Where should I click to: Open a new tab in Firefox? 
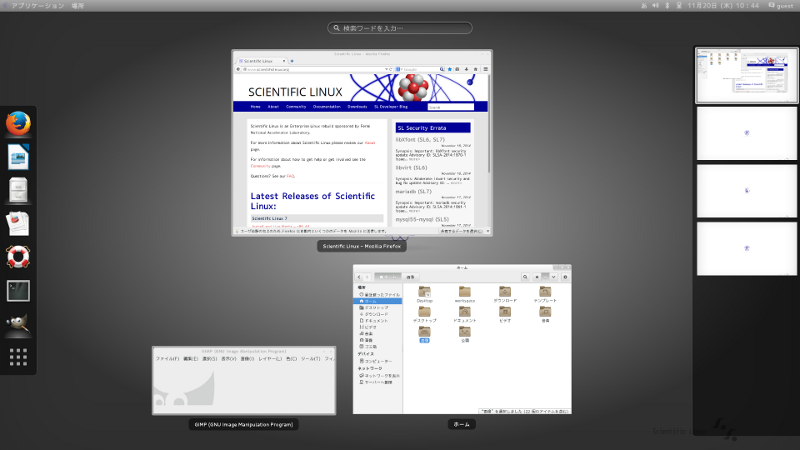[x=292, y=61]
